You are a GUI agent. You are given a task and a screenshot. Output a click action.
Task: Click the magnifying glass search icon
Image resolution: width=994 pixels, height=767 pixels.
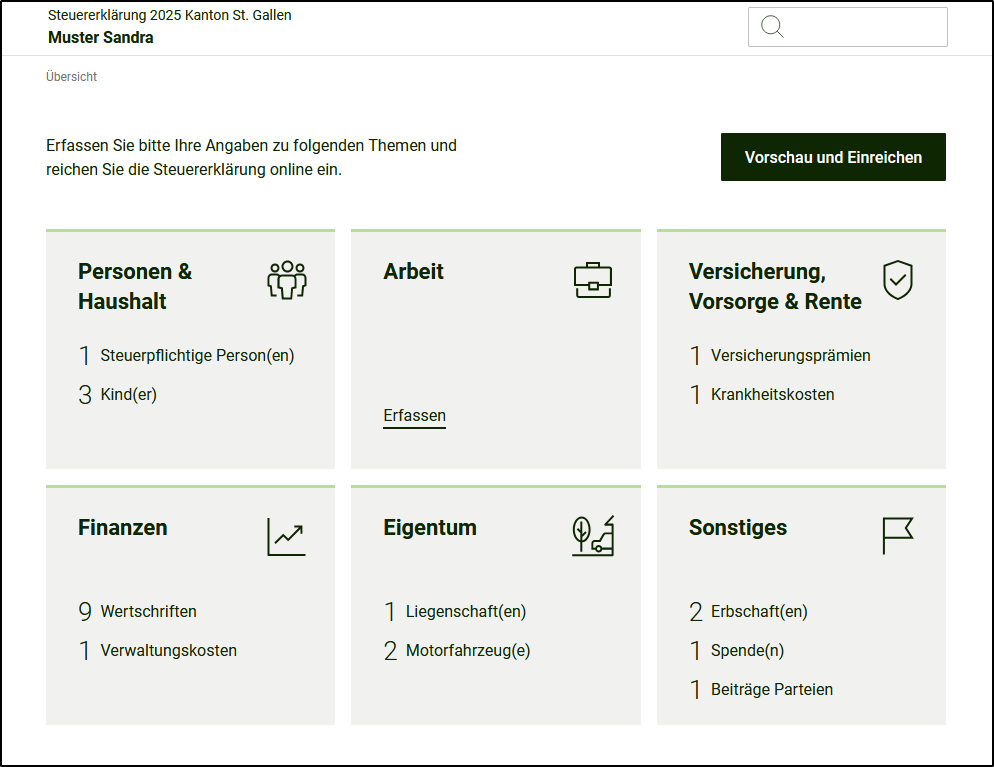pyautogui.click(x=772, y=27)
